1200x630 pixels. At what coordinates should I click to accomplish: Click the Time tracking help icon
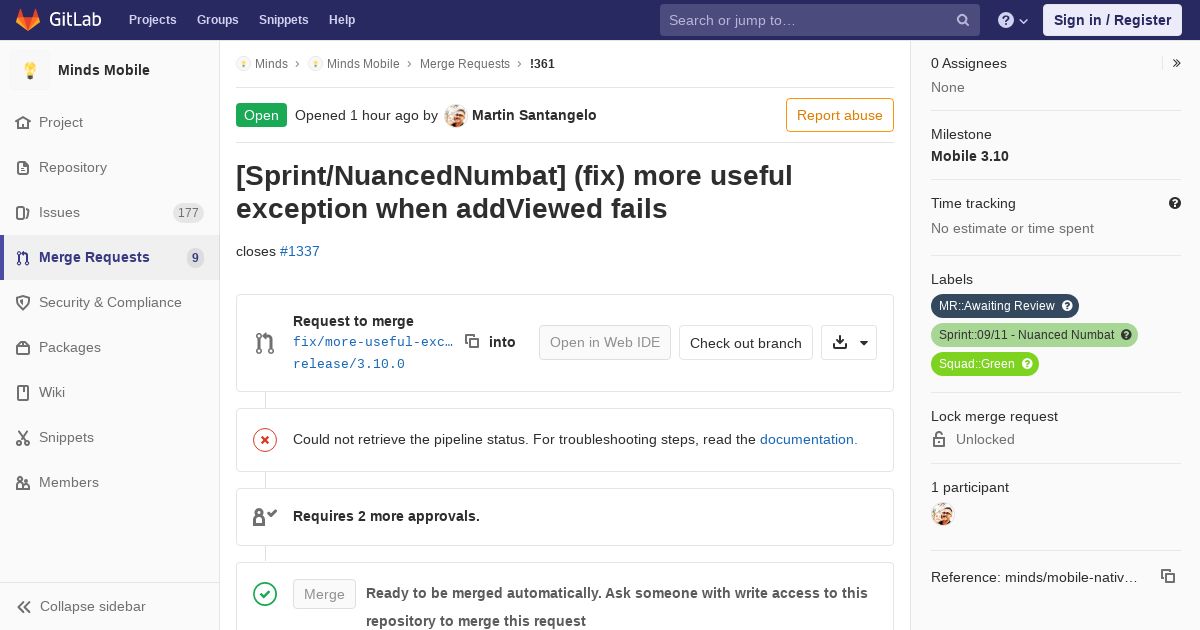click(1175, 203)
